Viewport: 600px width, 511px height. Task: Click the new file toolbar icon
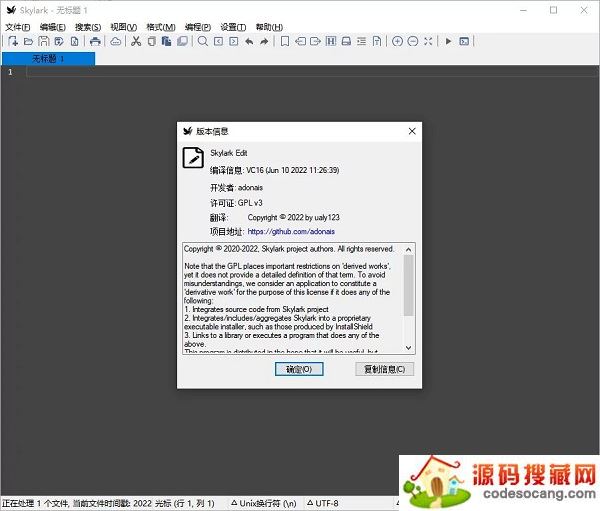13,41
